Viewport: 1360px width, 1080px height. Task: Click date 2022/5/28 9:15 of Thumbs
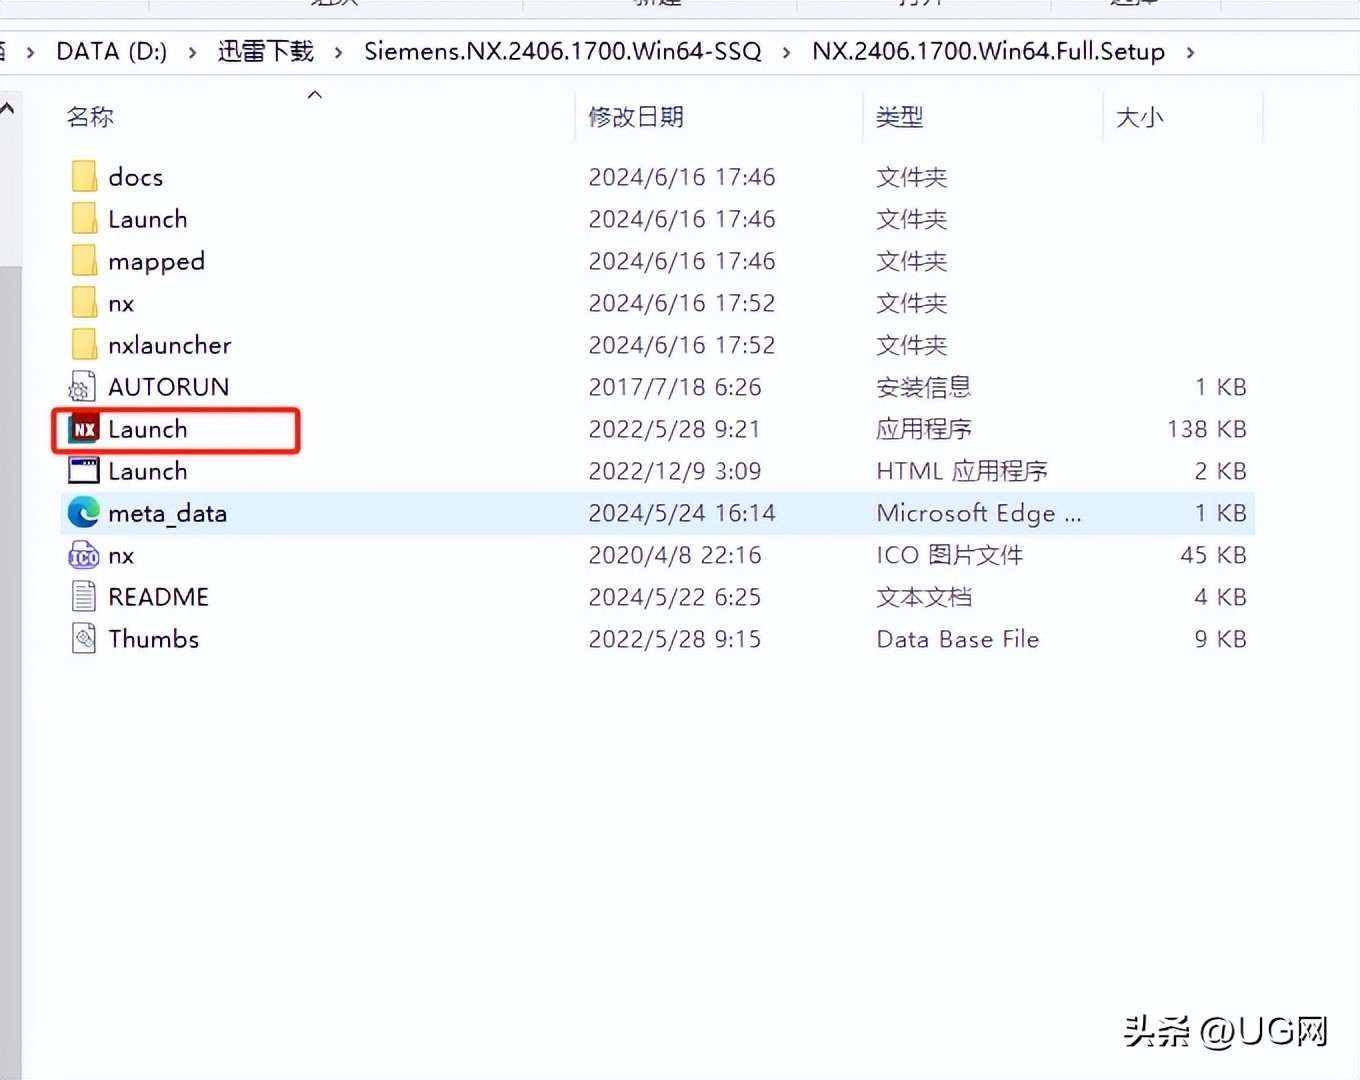(x=675, y=639)
